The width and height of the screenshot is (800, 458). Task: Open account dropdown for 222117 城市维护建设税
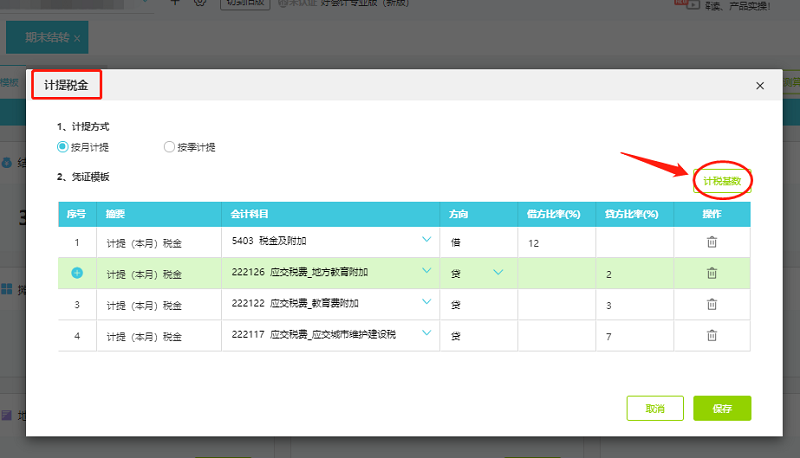(x=427, y=333)
